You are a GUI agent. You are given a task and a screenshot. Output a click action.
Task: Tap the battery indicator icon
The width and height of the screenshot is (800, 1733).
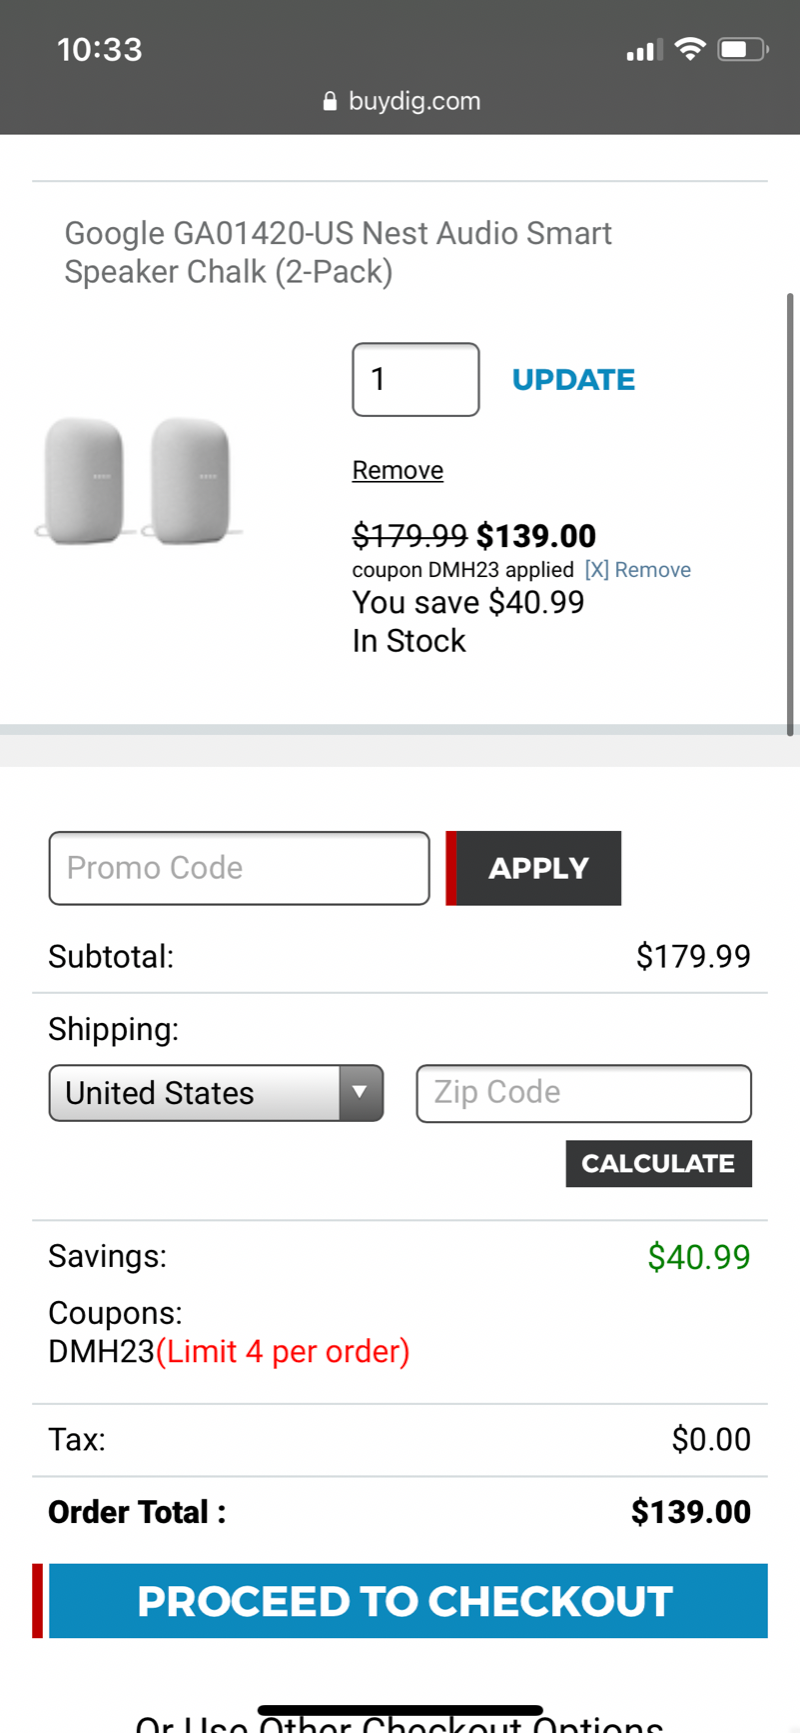pos(742,49)
